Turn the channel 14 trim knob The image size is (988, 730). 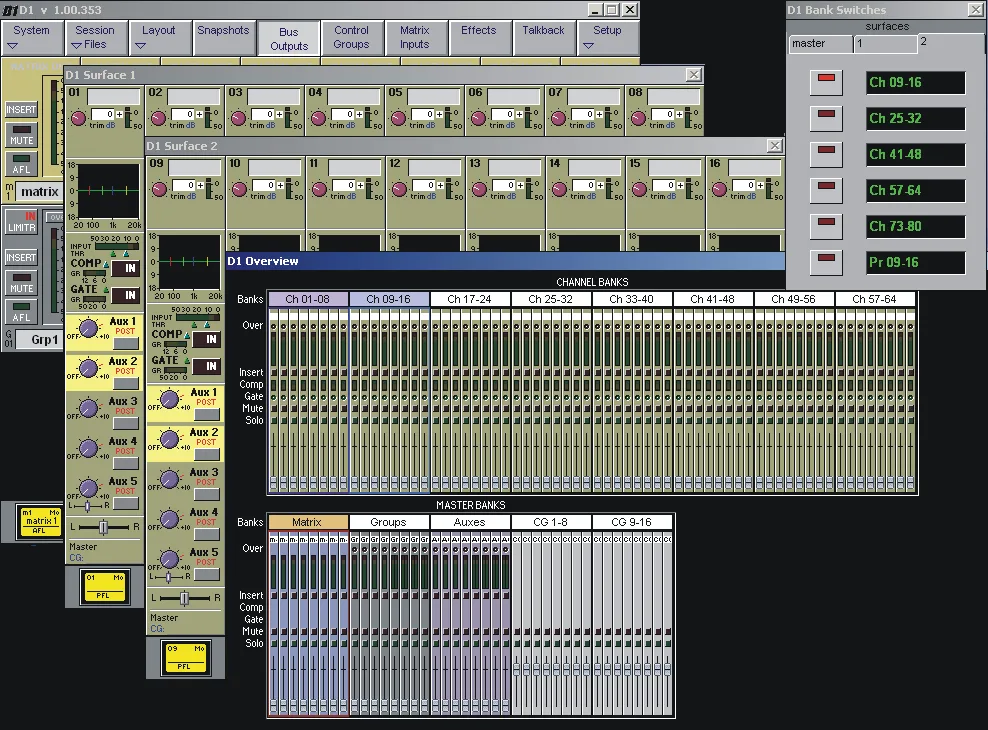click(x=560, y=189)
